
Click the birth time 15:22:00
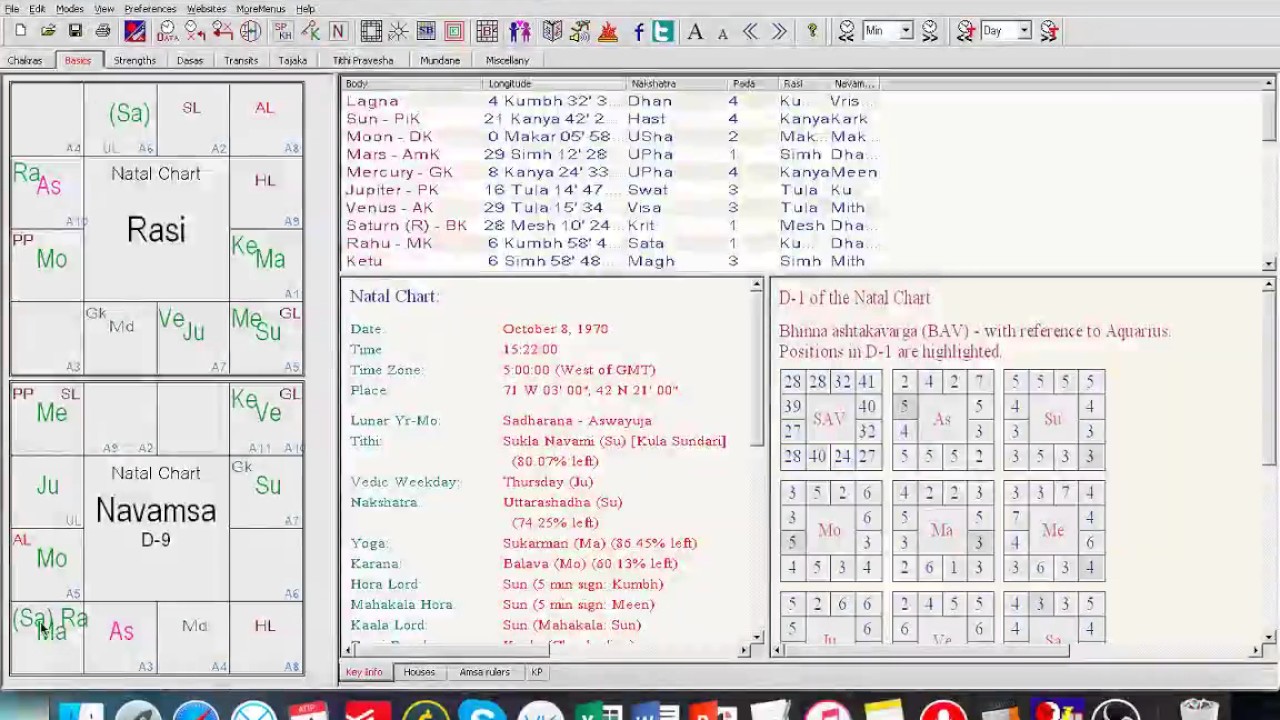click(530, 350)
